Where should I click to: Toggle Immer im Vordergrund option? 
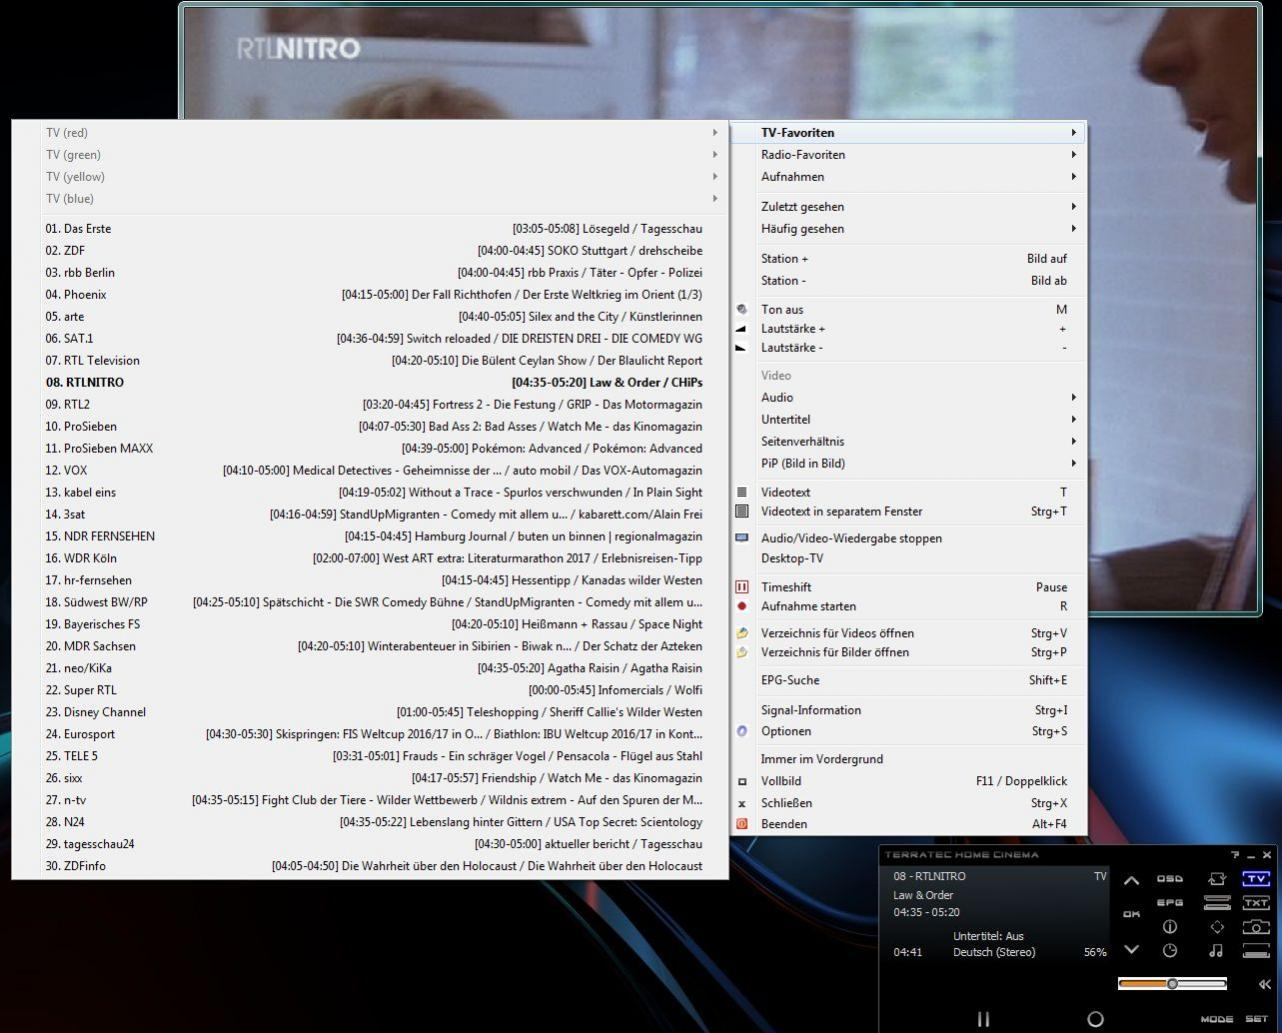(908, 759)
